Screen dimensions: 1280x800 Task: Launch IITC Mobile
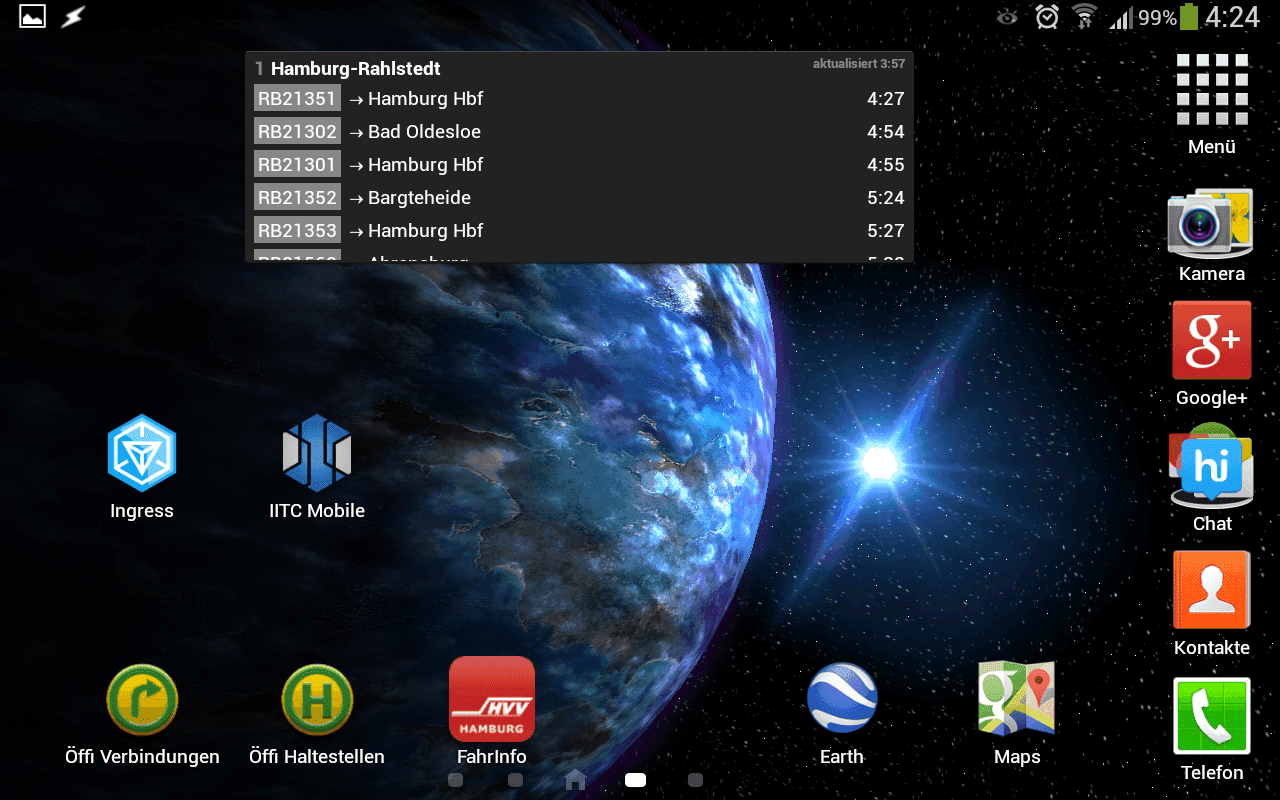pyautogui.click(x=317, y=466)
